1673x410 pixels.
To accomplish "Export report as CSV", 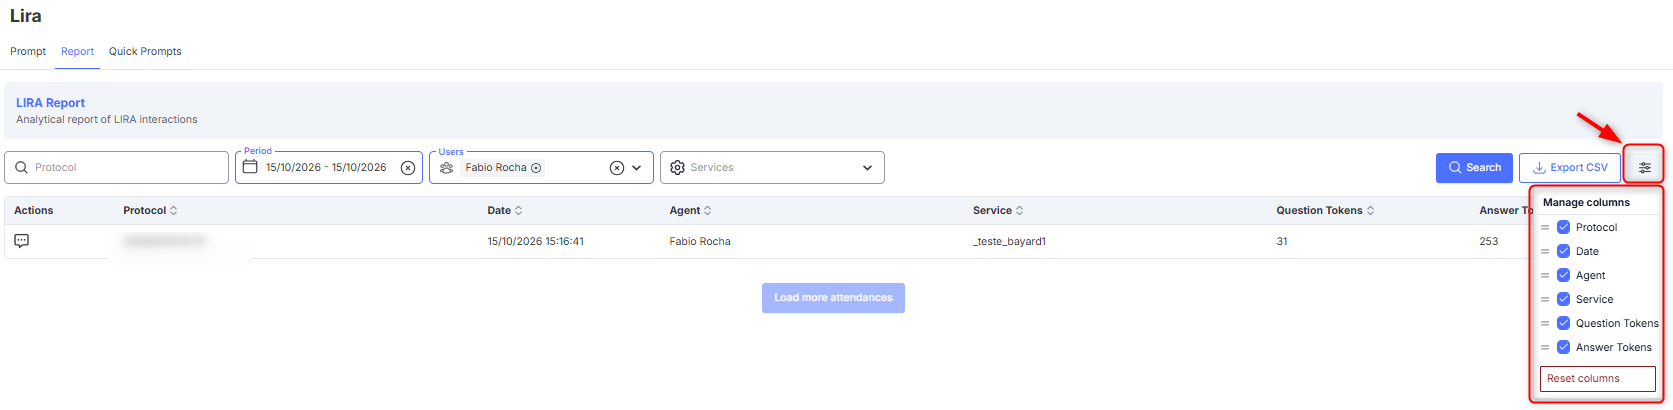I will [x=1570, y=168].
